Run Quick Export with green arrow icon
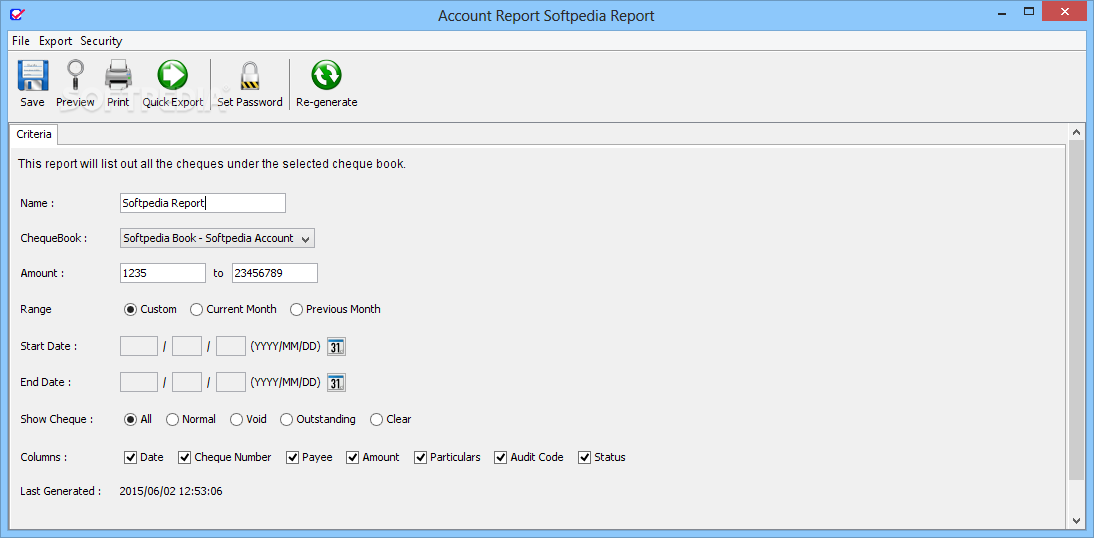1094x538 pixels. tap(172, 75)
